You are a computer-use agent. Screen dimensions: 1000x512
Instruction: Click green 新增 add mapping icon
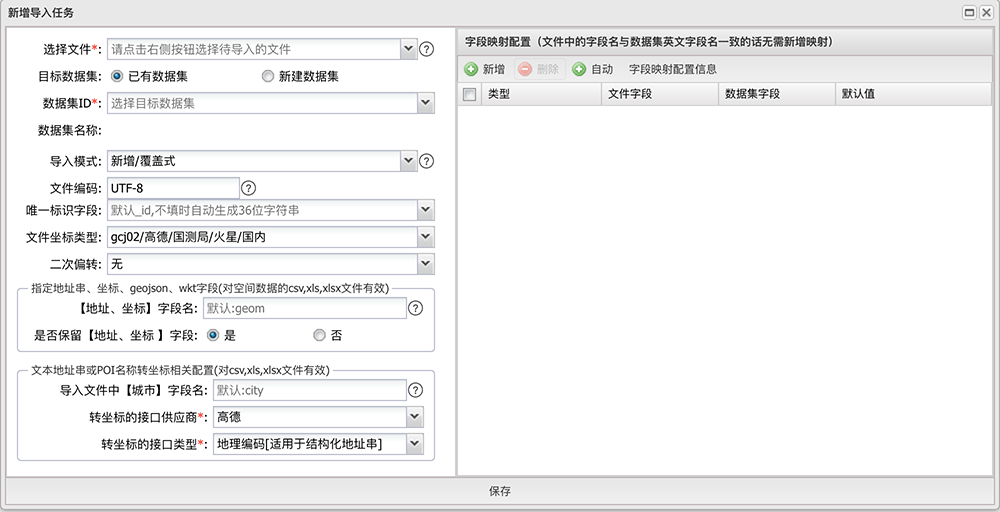[x=471, y=70]
